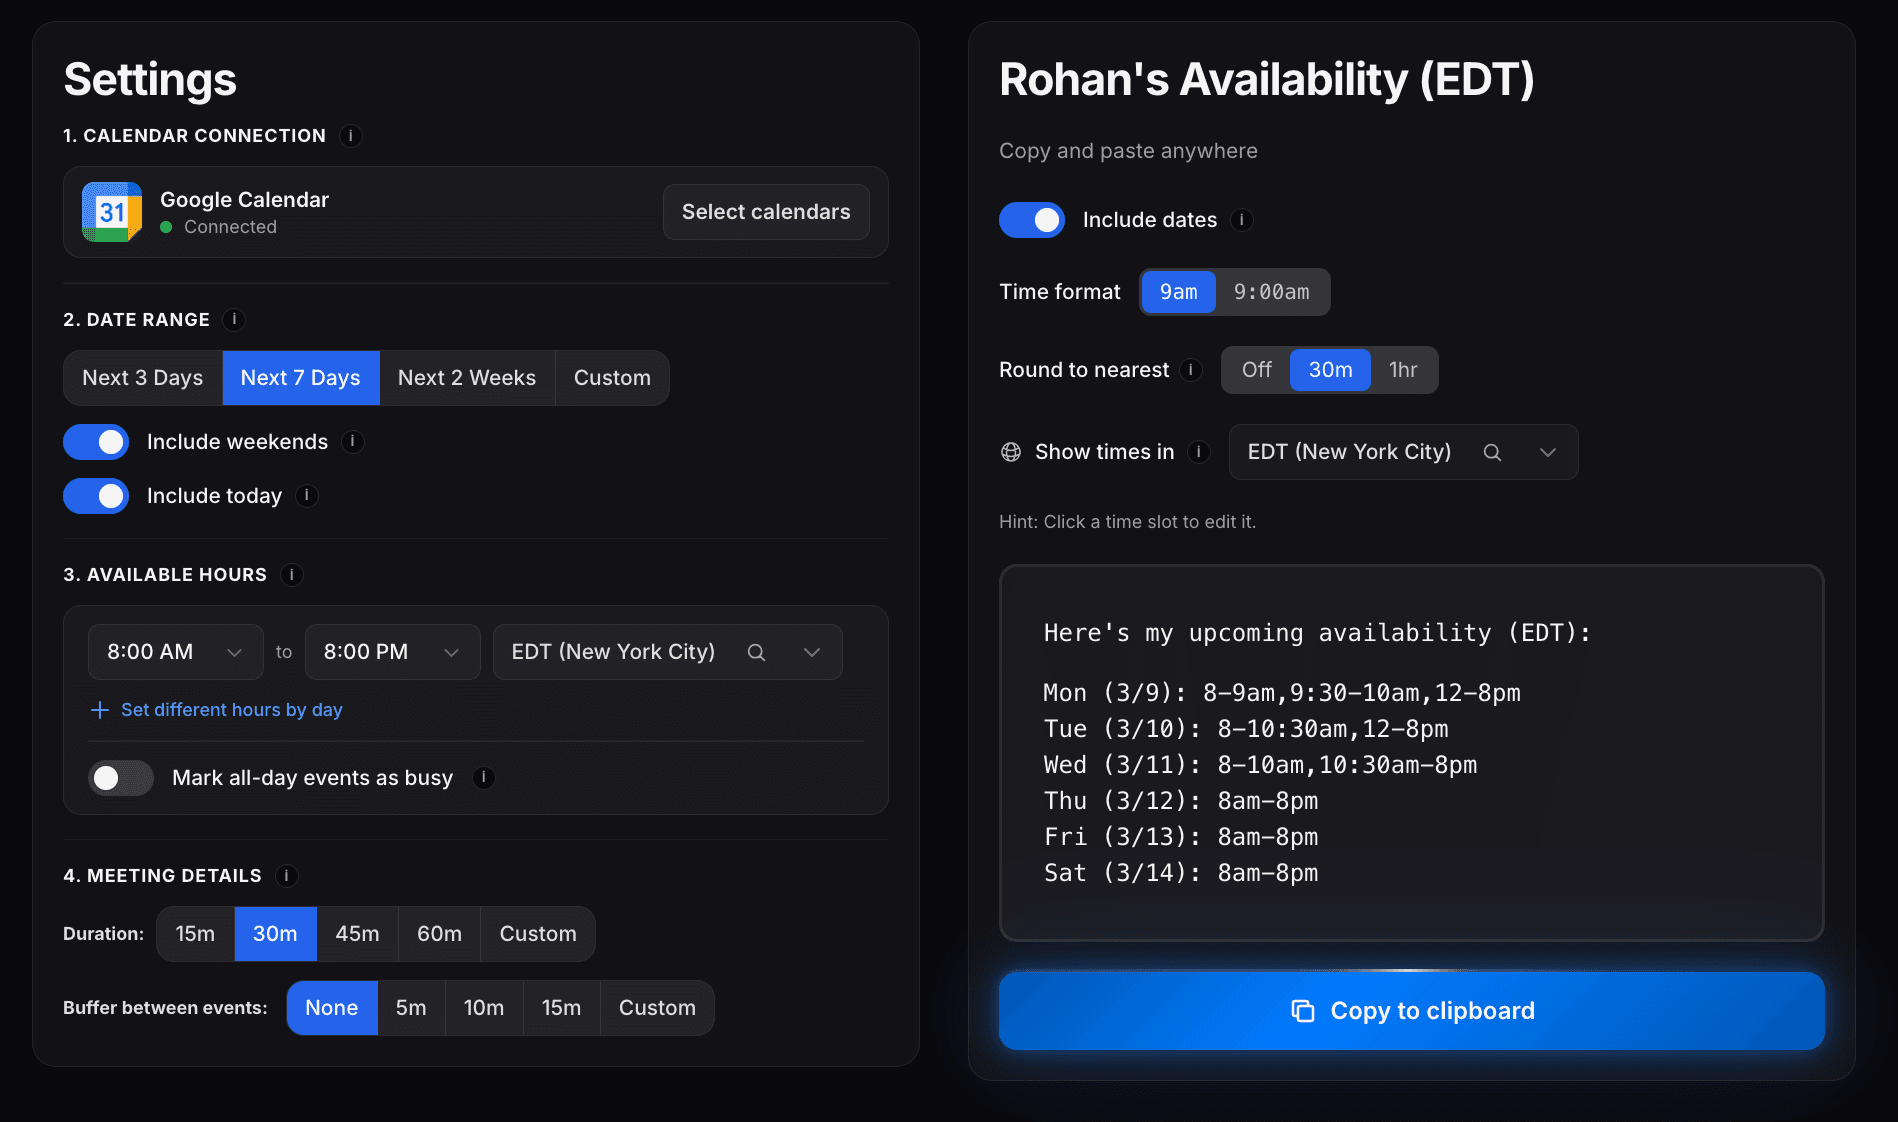Open the EDT timezone dropdown under Show times in

(1548, 452)
